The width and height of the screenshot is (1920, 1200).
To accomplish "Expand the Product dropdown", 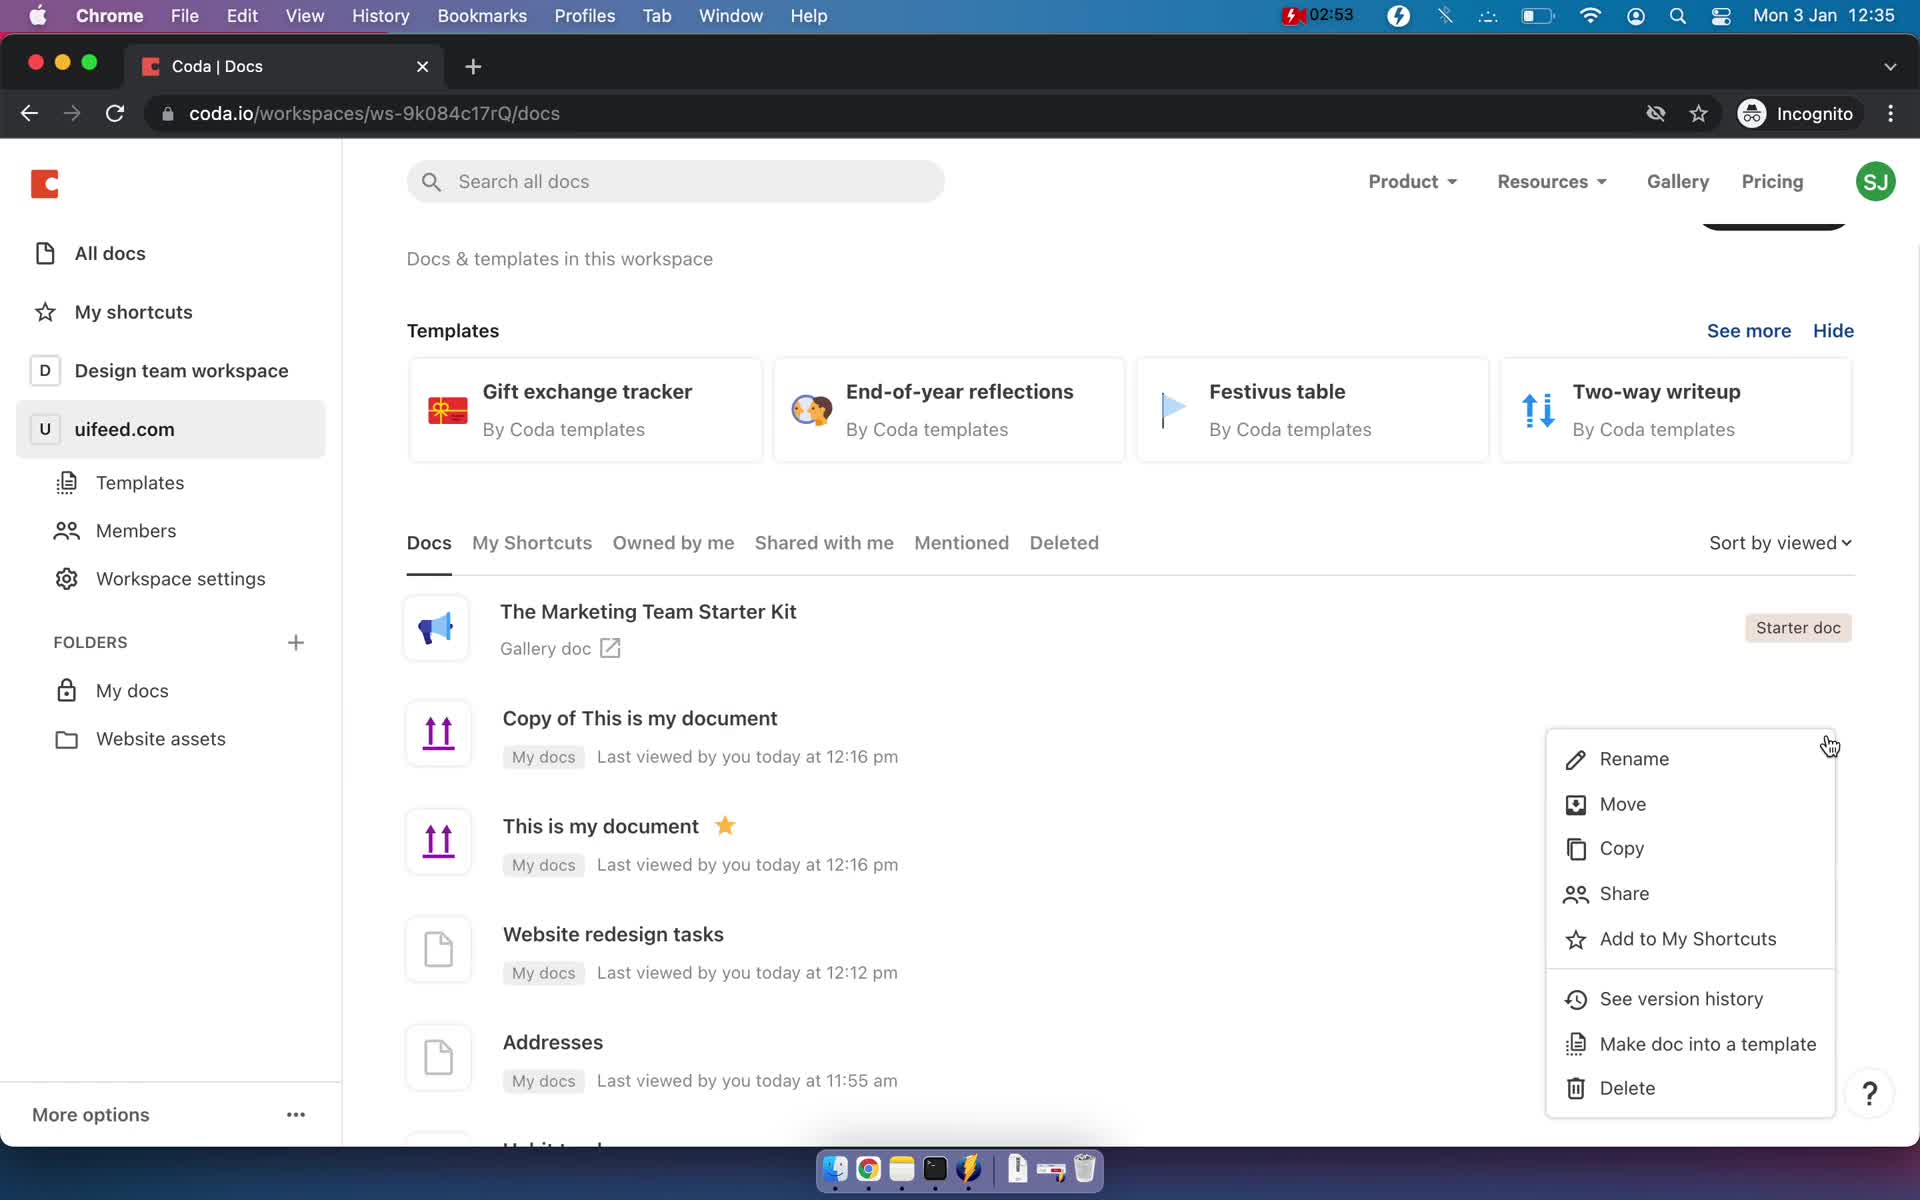I will coord(1412,182).
